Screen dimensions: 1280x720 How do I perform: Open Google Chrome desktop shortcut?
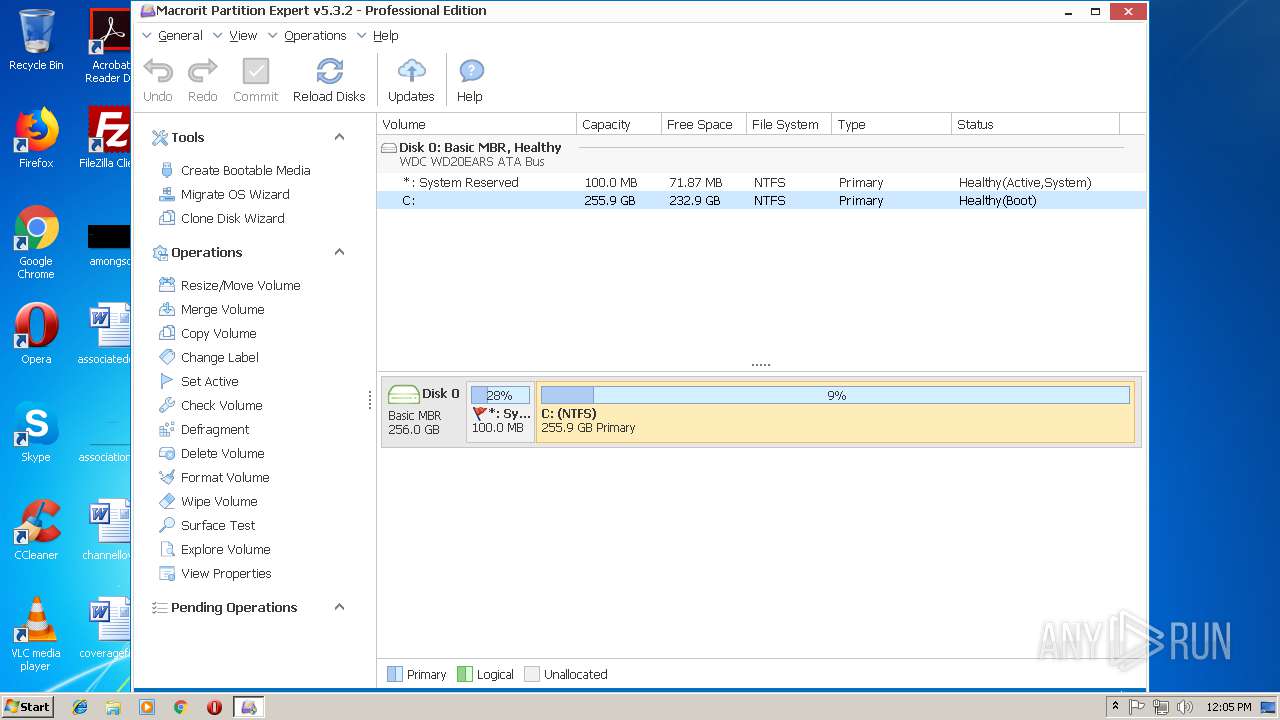tap(36, 243)
